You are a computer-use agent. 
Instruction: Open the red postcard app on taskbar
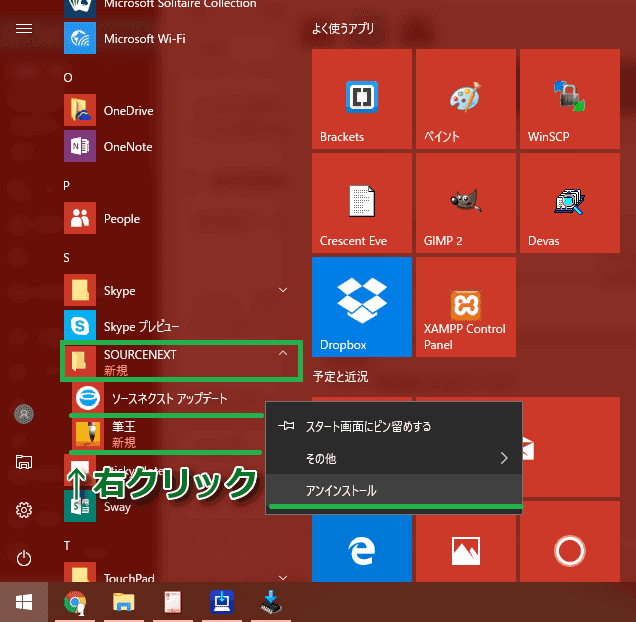173,602
